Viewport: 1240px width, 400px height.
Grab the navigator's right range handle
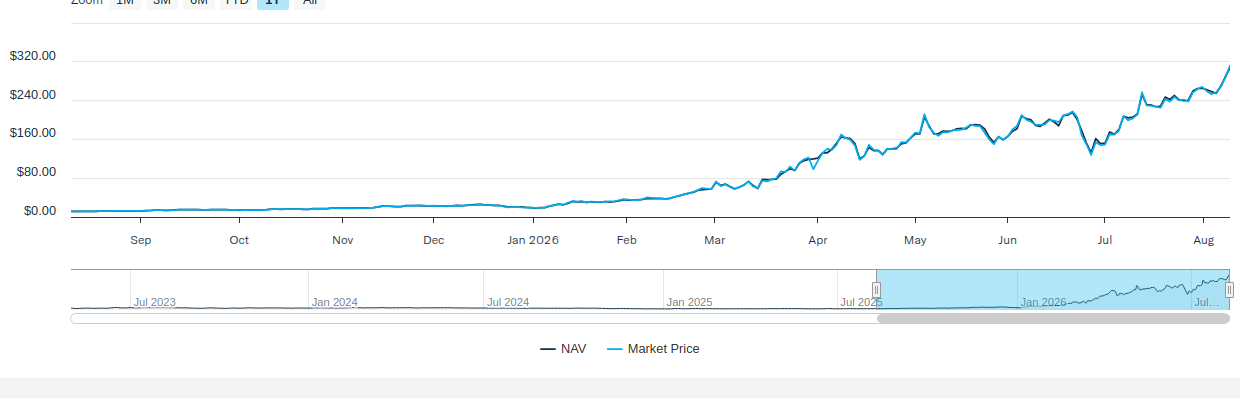(x=1229, y=290)
